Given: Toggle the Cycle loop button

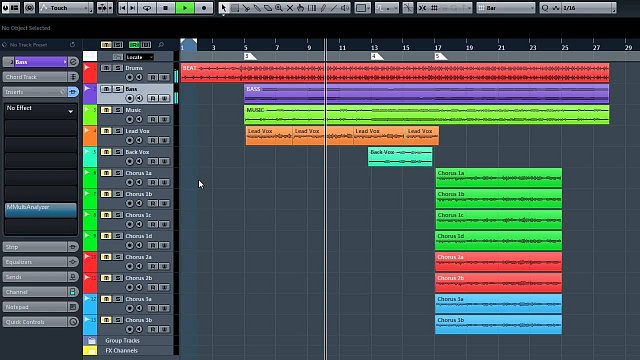Looking at the screenshot, I should coord(147,8).
